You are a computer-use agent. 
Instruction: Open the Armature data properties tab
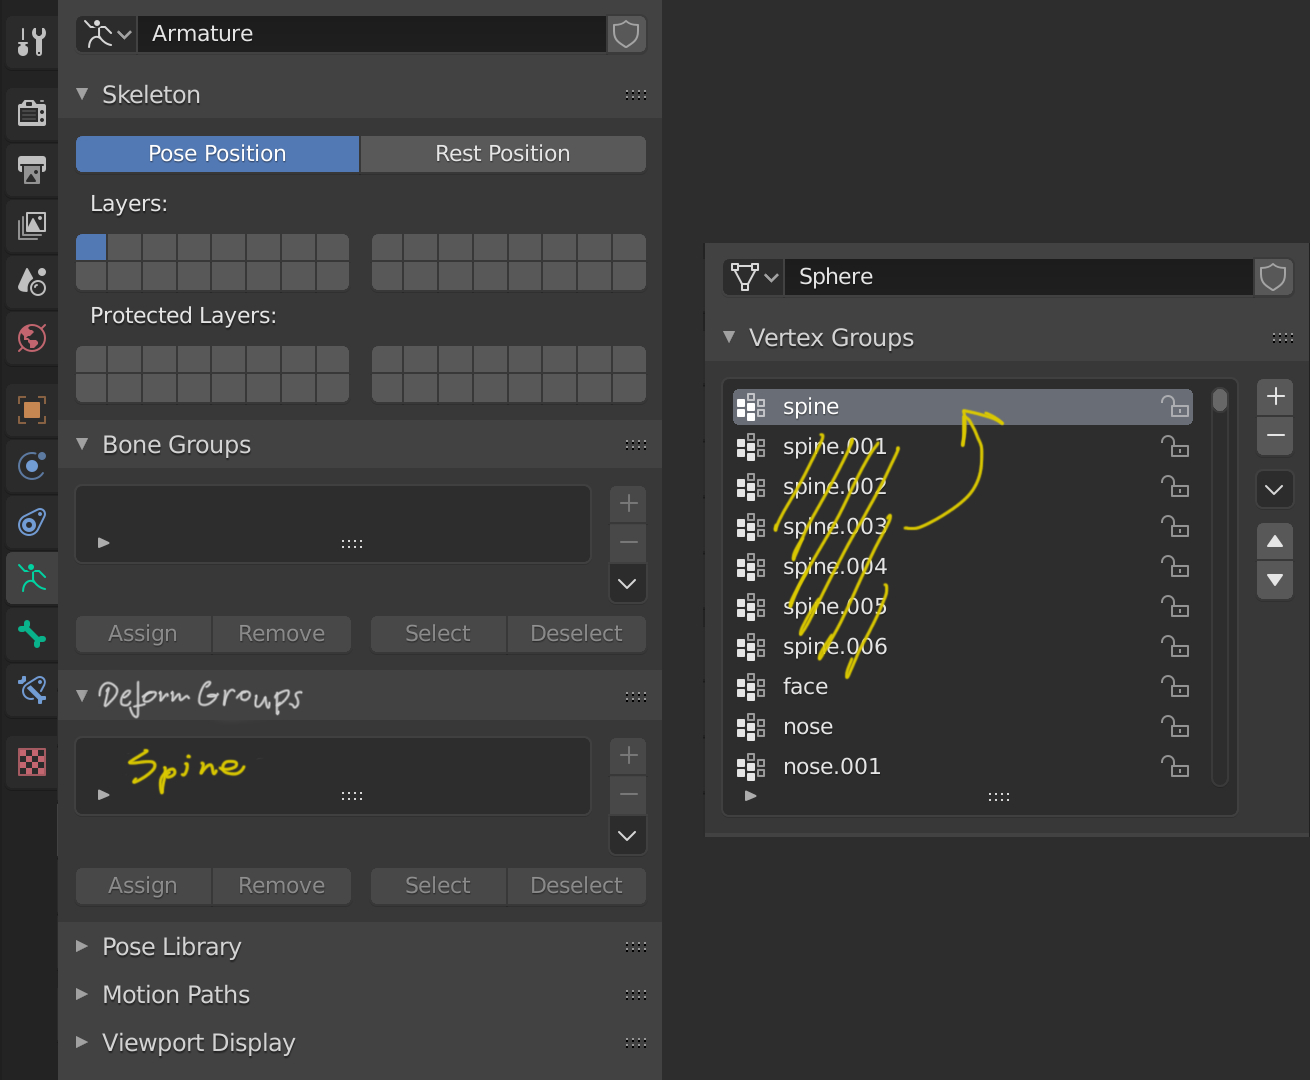(x=32, y=578)
